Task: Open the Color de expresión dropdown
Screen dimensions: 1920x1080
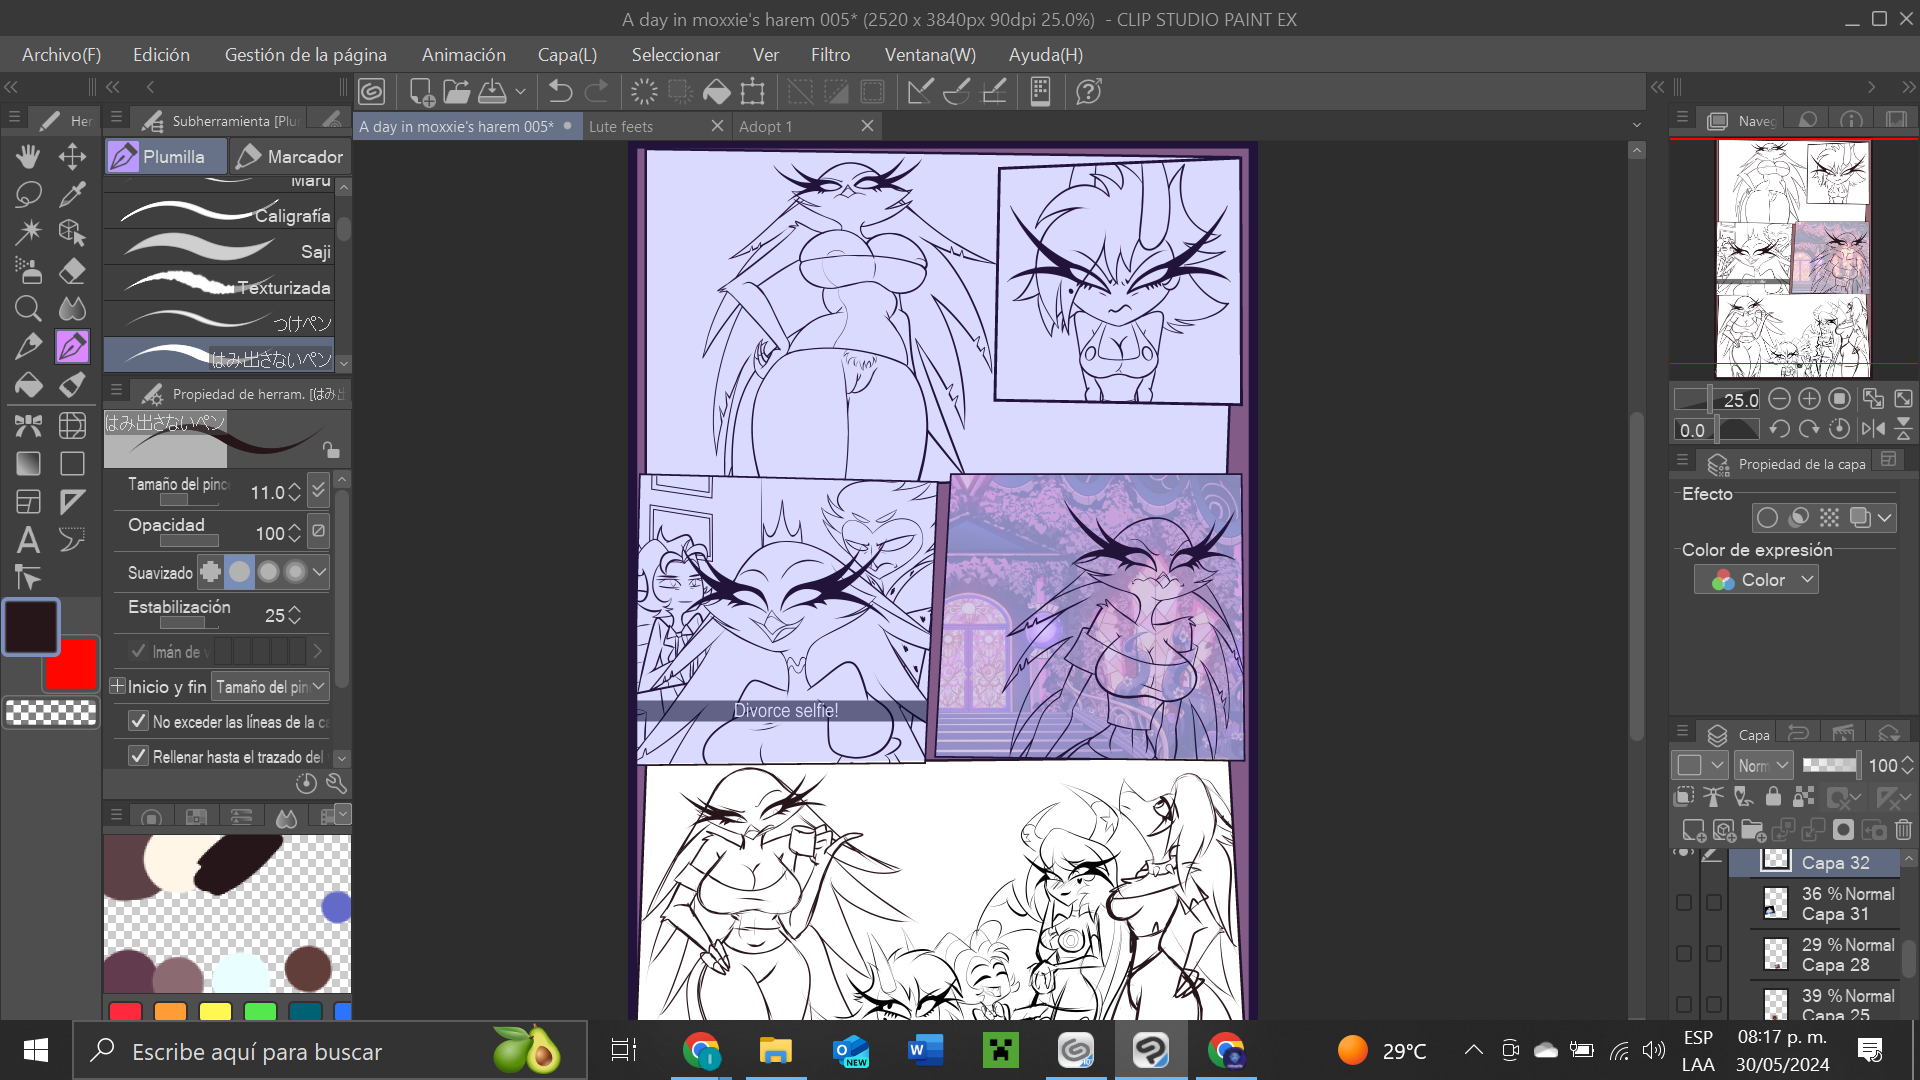Action: point(1756,580)
